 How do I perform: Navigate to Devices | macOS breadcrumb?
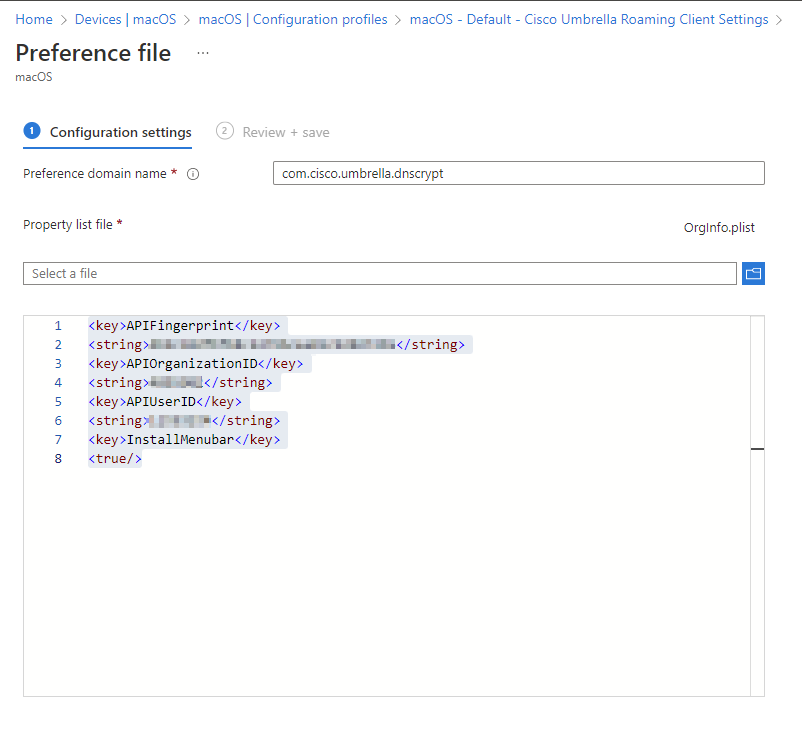(125, 19)
